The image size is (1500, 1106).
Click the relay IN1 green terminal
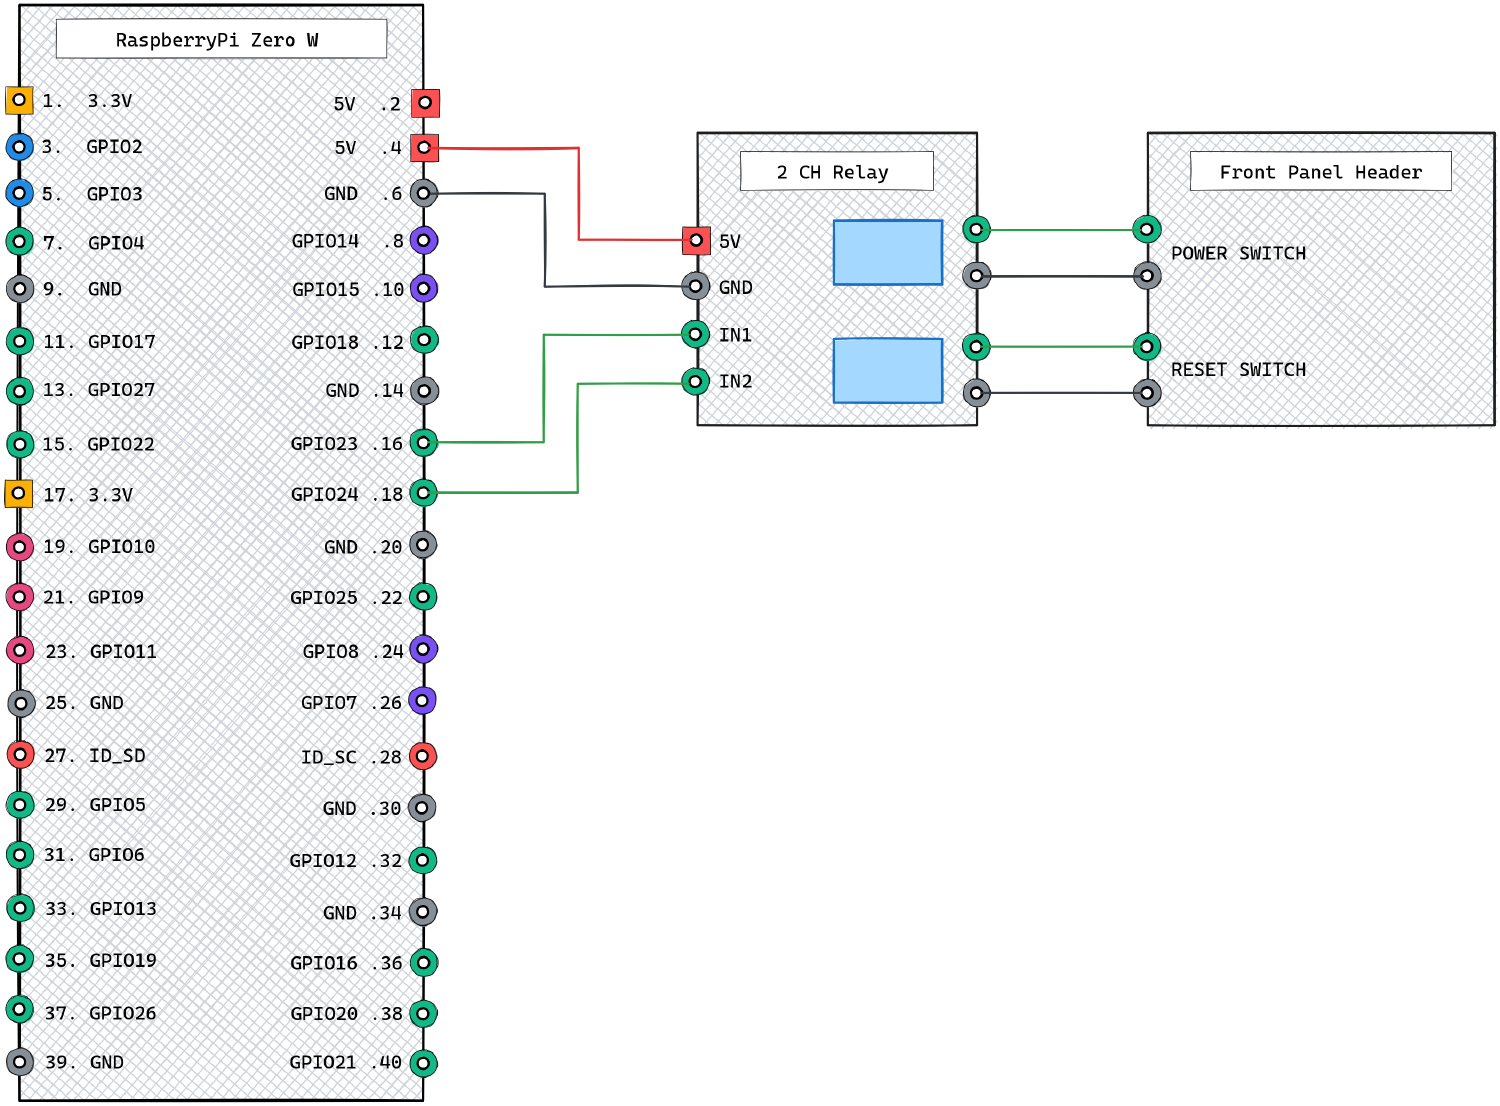click(696, 334)
